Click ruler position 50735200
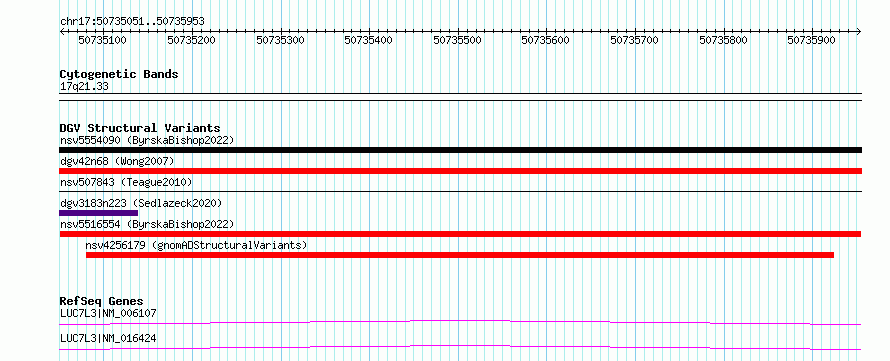 pyautogui.click(x=191, y=40)
